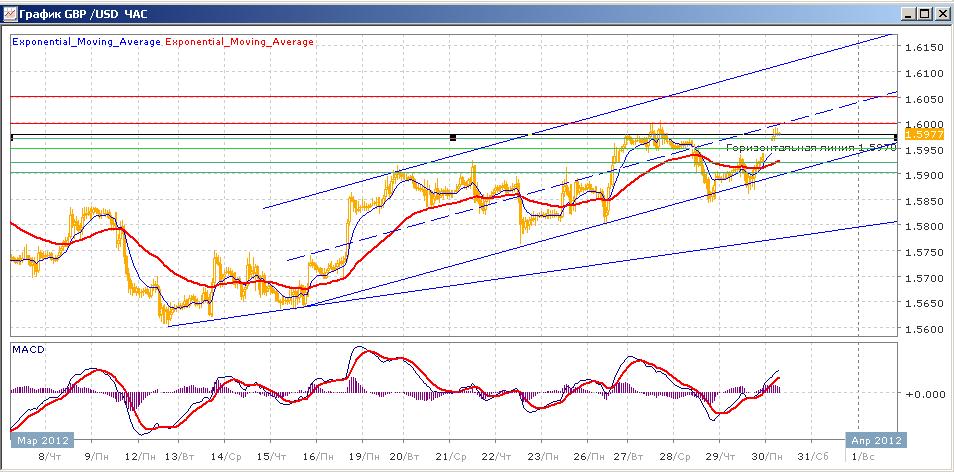Screen dimensions: 954x472
Task: Click the chart icon in the title bar
Action: (x=9, y=13)
